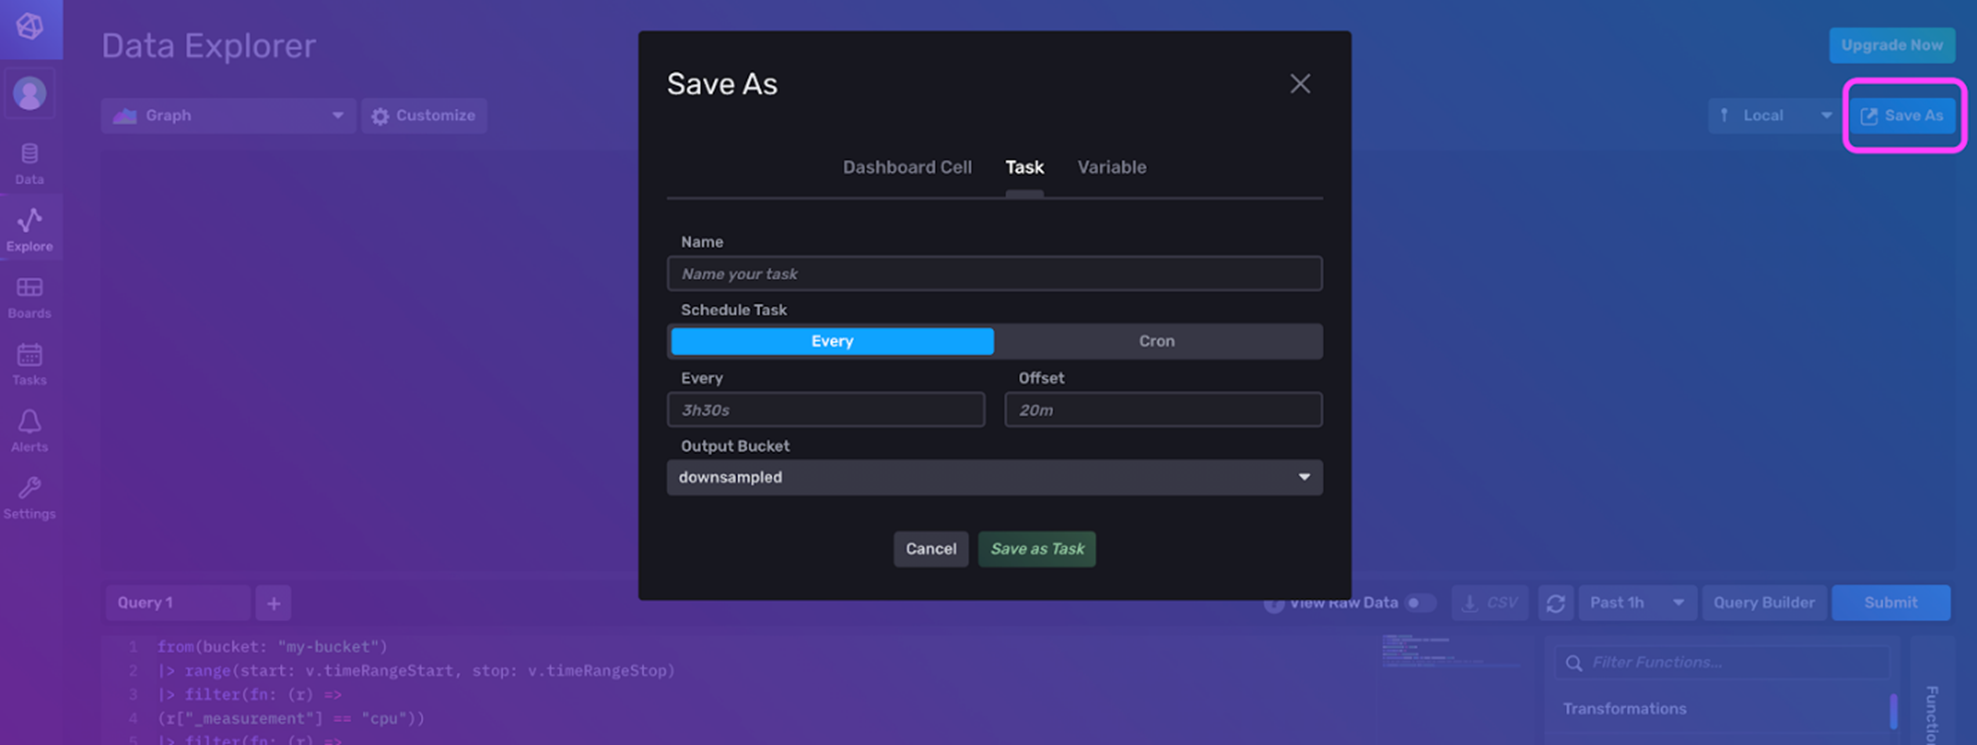
Task: Open Settings in the sidebar
Action: (30, 498)
